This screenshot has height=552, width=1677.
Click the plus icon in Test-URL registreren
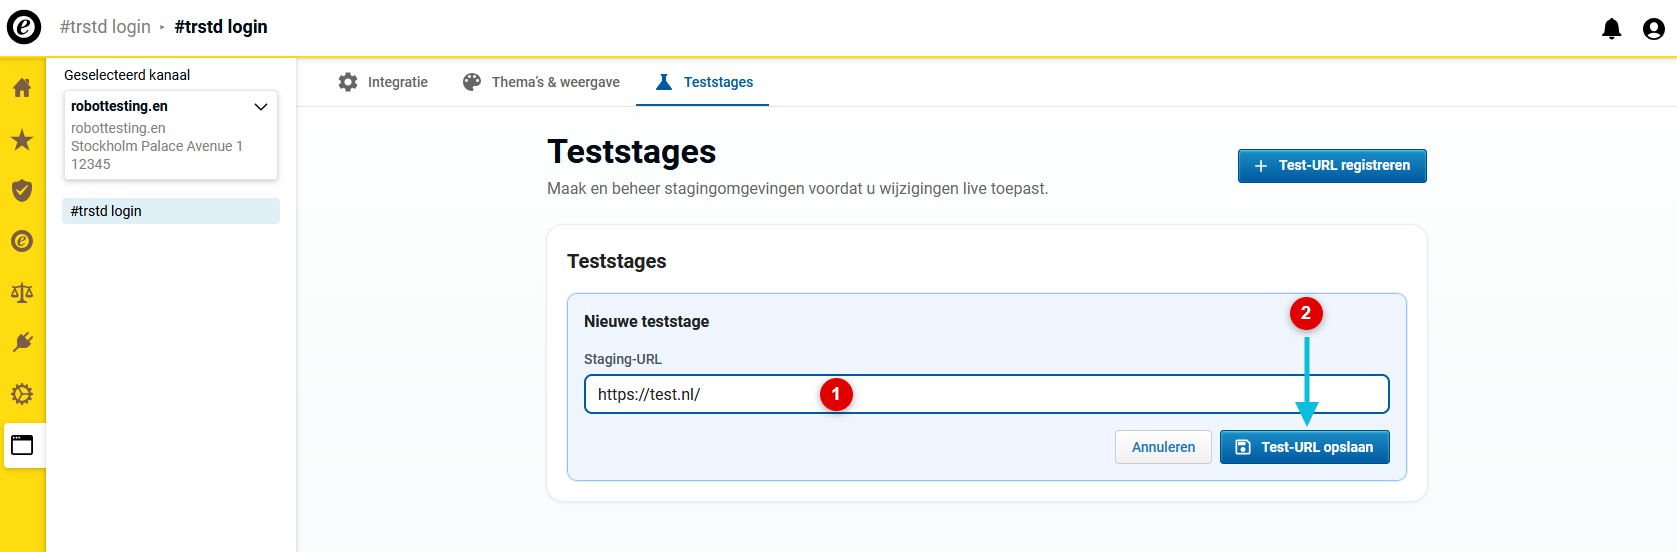pos(1261,166)
